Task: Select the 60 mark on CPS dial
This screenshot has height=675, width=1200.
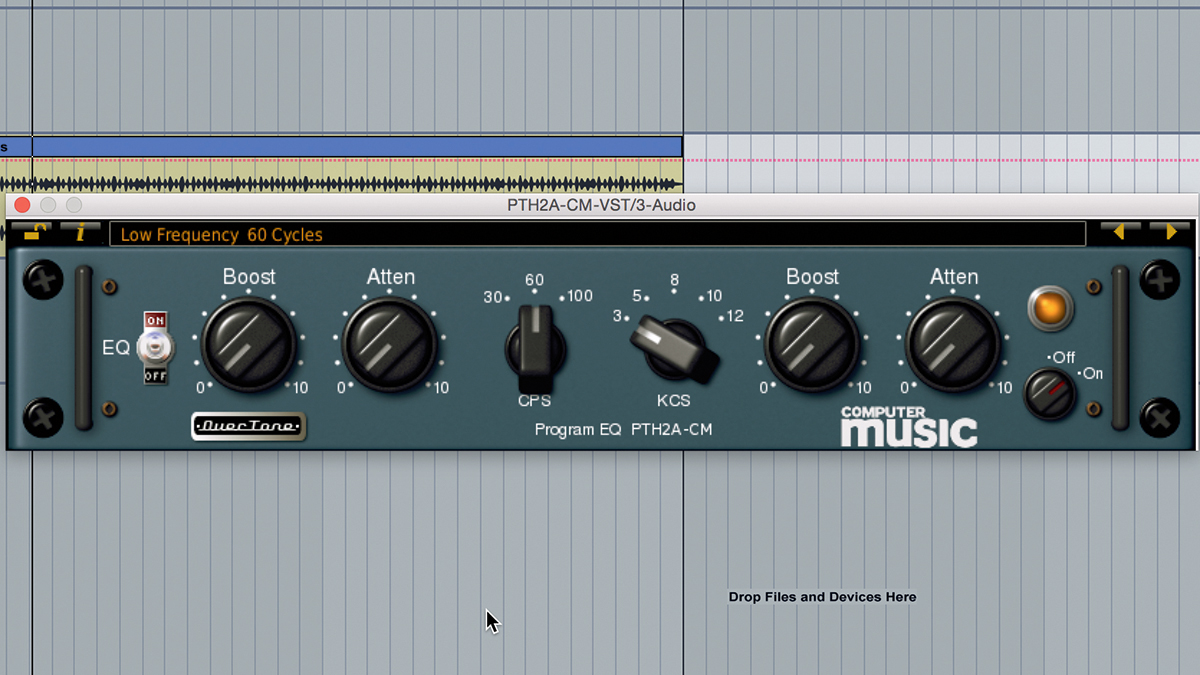Action: tap(534, 281)
